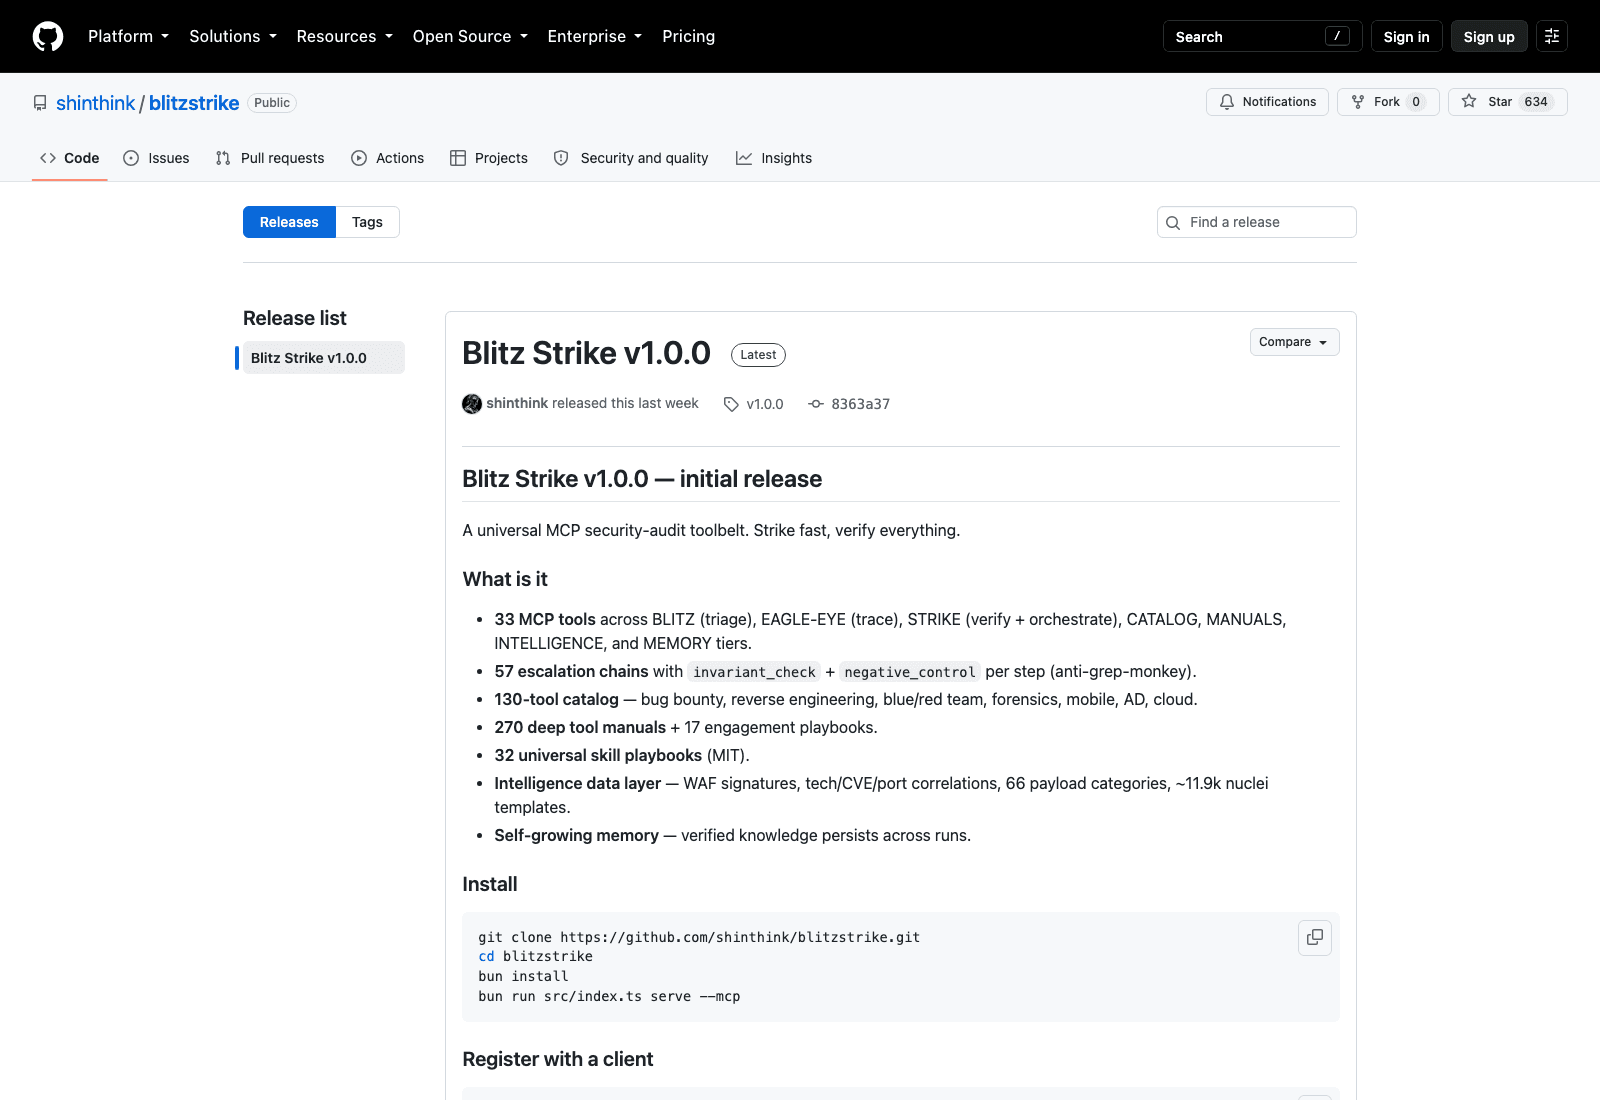
Task: Click the invariant_check code label
Action: [754, 672]
